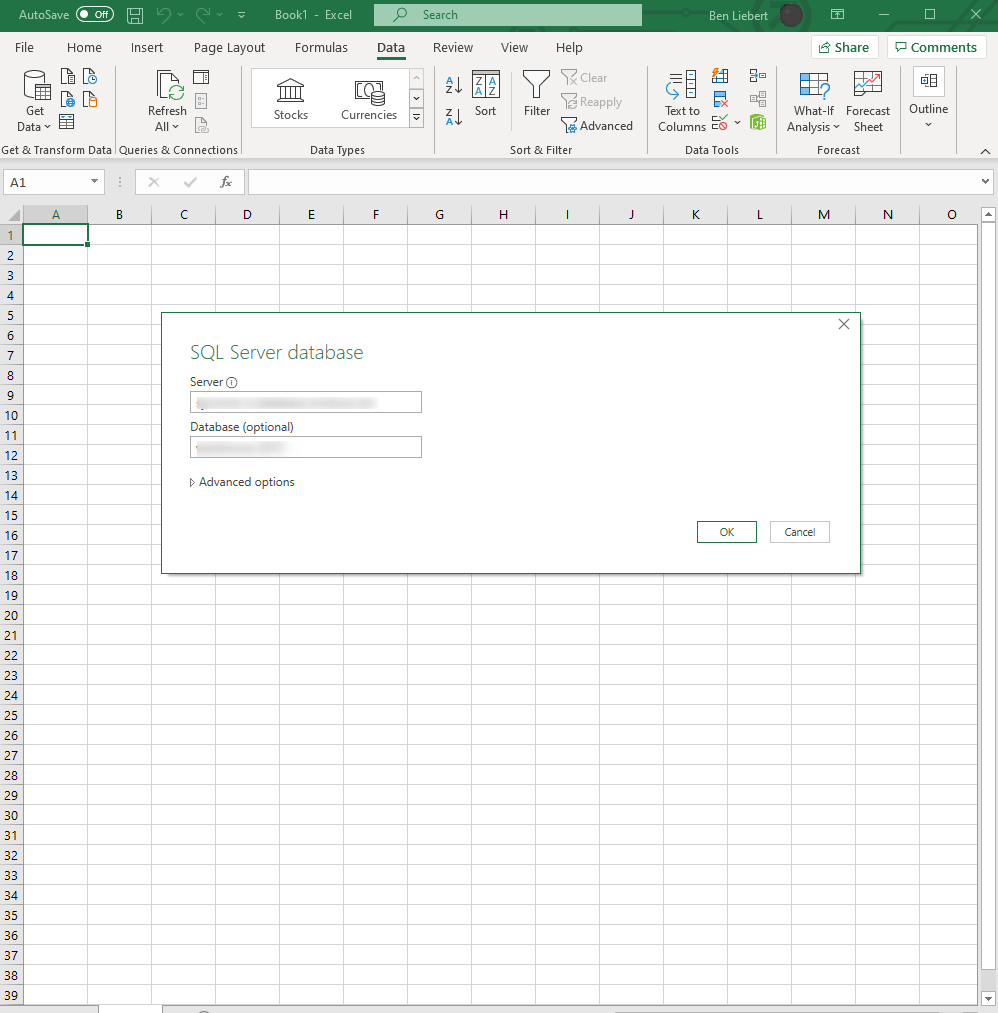Switch to the Formulas tab

[x=321, y=47]
